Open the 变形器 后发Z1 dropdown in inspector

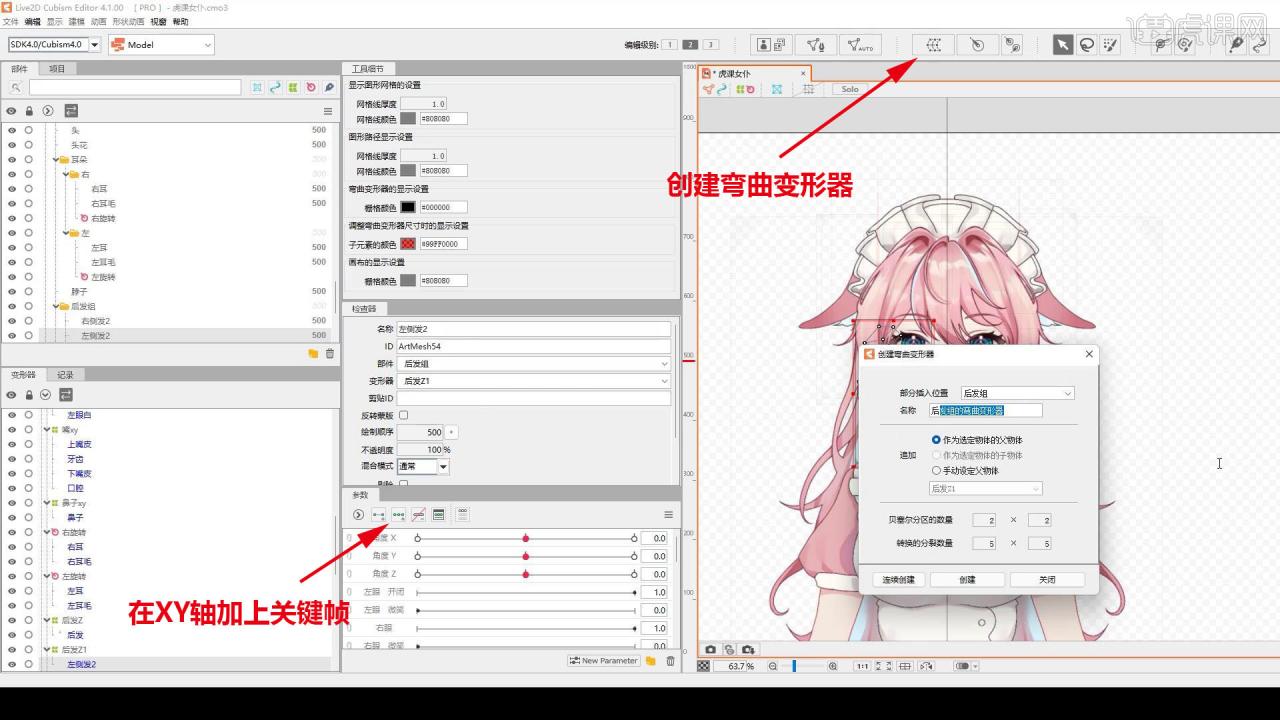pyautogui.click(x=534, y=381)
